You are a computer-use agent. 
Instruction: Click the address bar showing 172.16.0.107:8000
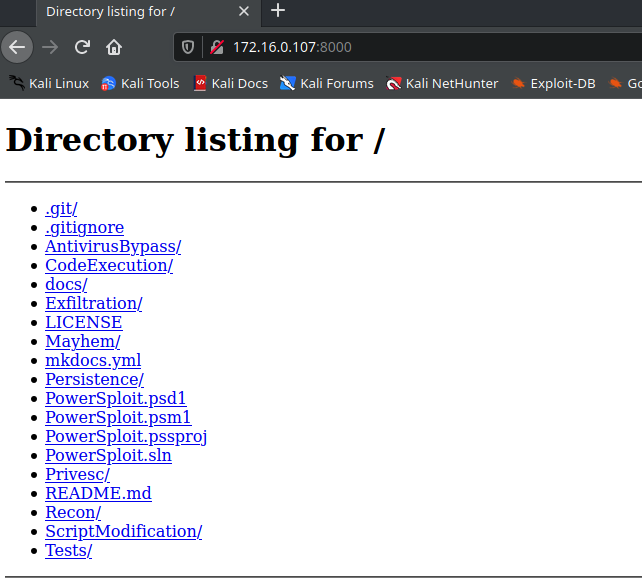click(x=400, y=47)
